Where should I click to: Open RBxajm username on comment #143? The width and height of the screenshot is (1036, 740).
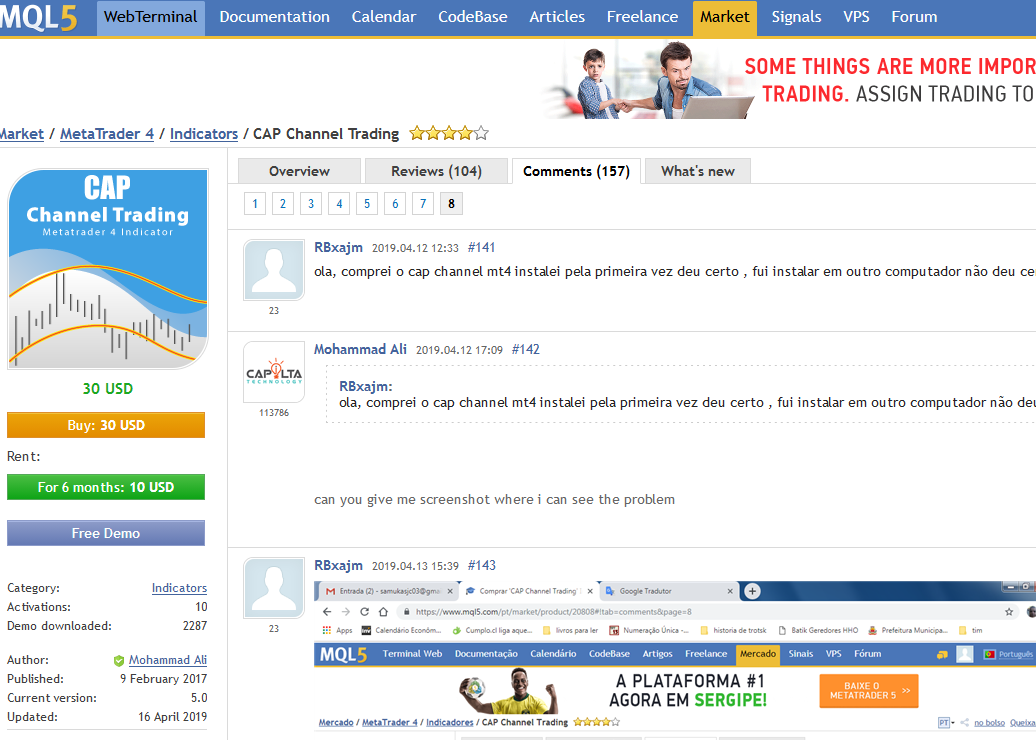click(x=338, y=565)
